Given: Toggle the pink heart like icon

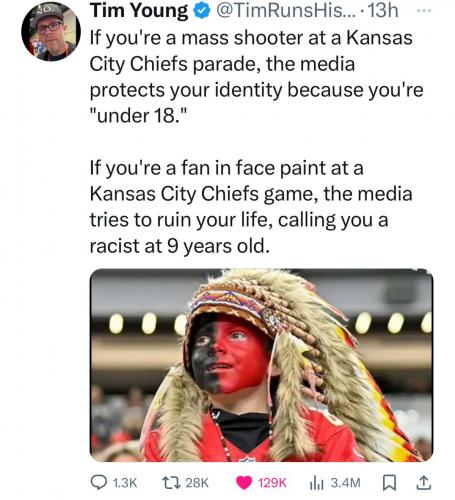Looking at the screenshot, I should 244,483.
